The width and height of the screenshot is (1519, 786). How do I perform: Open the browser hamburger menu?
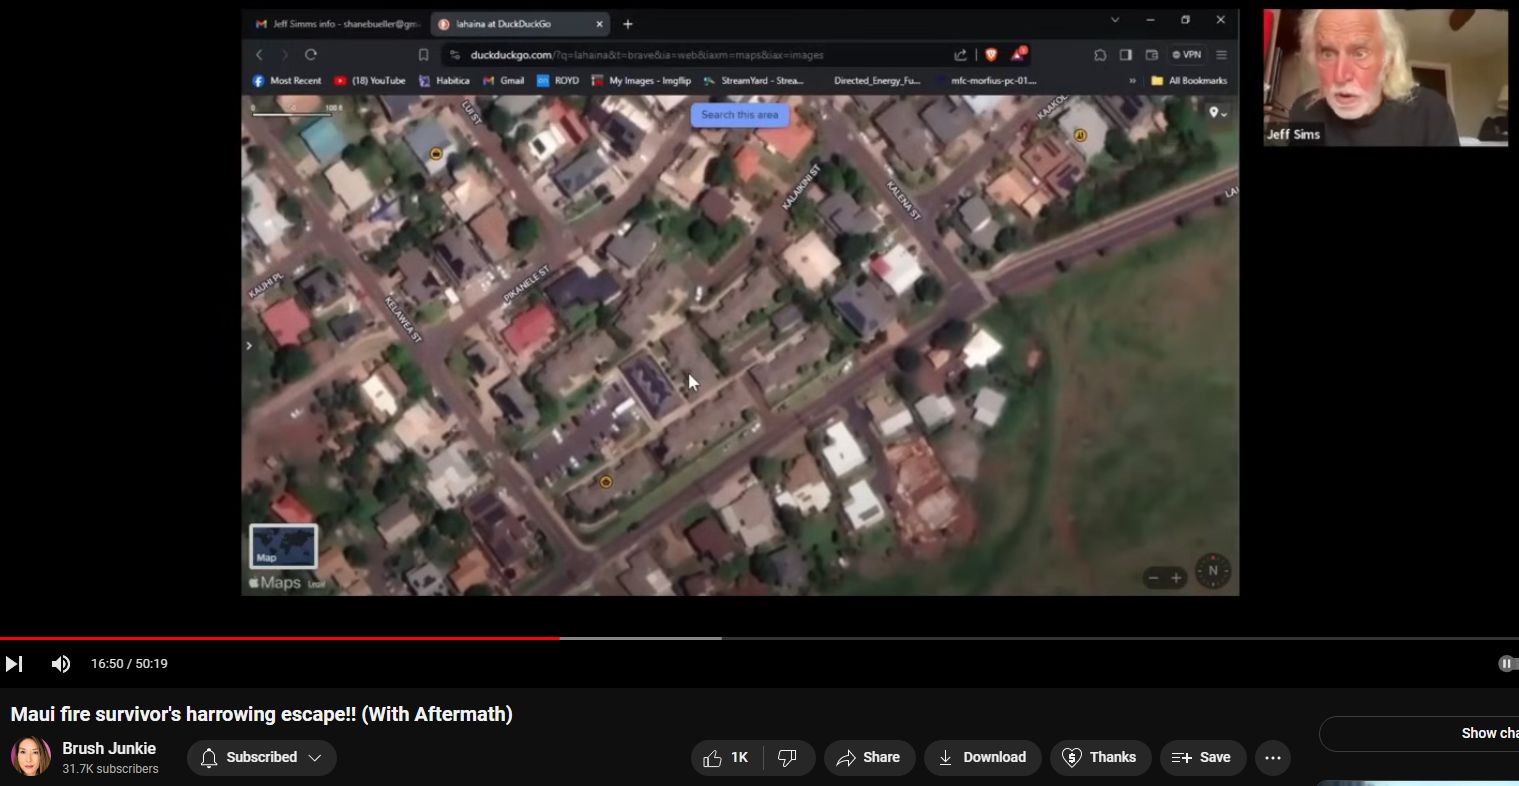pyautogui.click(x=1222, y=55)
